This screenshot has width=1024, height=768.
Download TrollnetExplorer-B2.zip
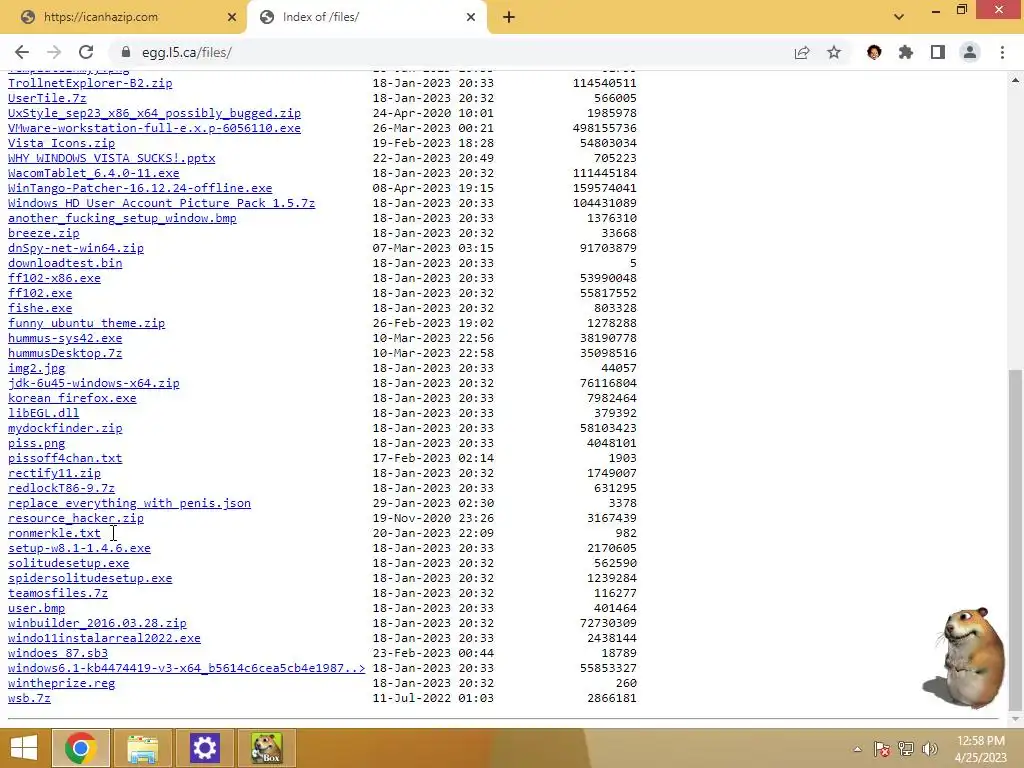pos(90,83)
